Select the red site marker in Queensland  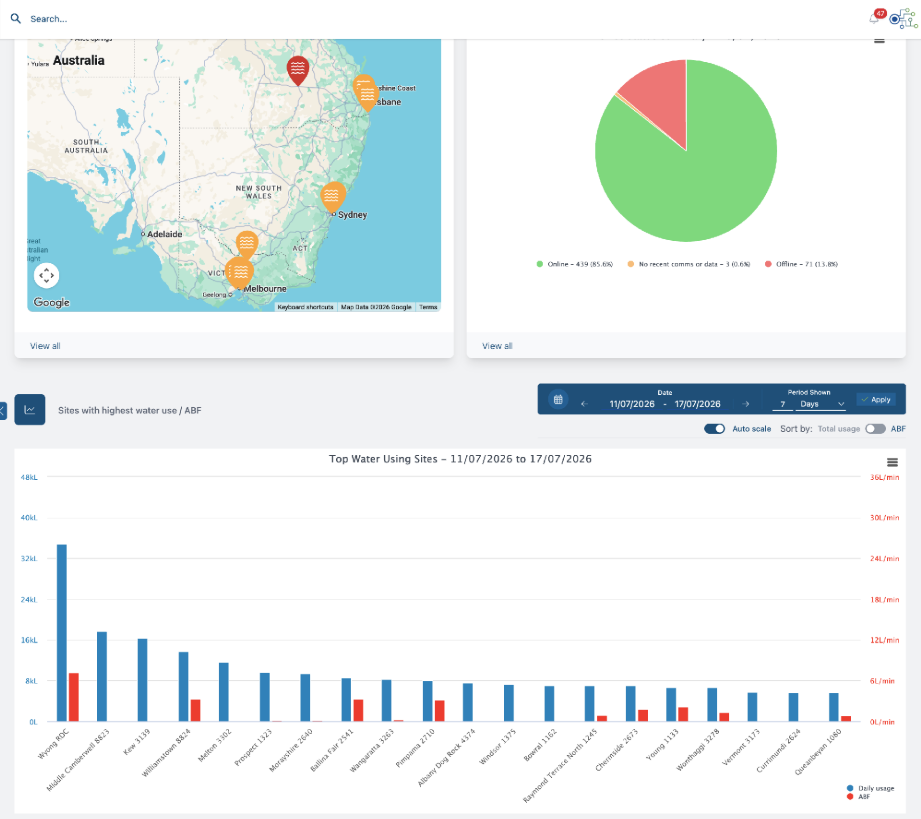point(298,71)
